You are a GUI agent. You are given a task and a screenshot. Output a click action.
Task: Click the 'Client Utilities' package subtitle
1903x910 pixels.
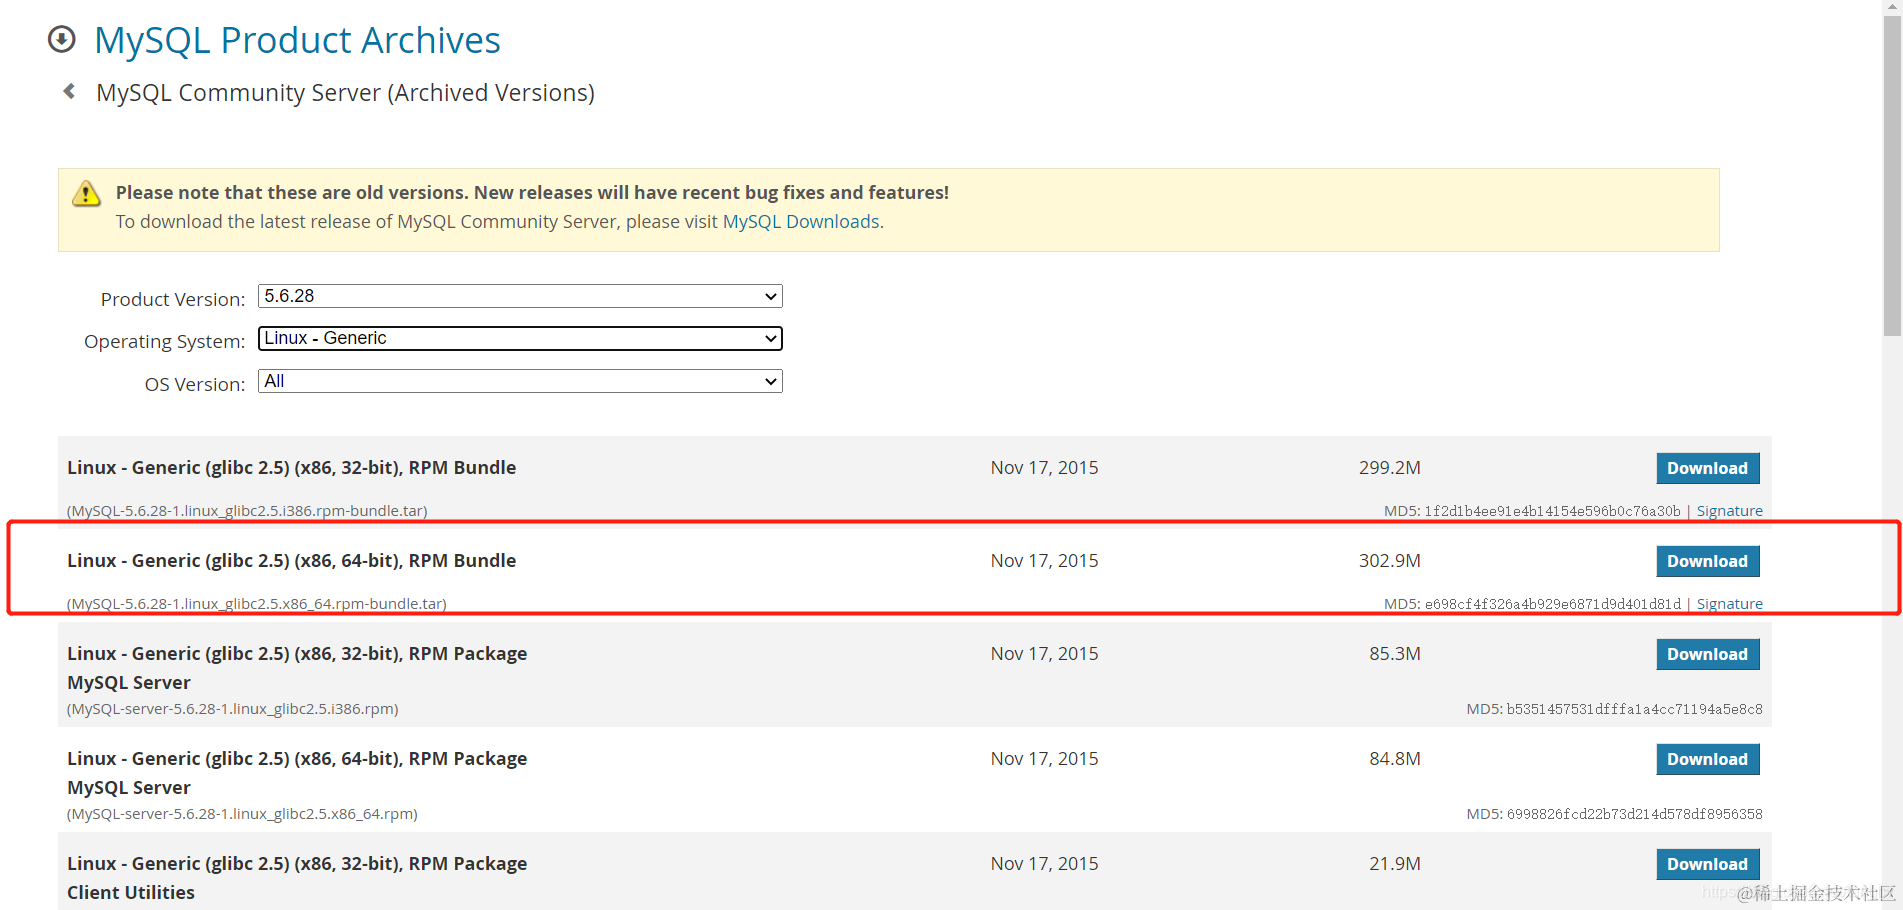[131, 893]
